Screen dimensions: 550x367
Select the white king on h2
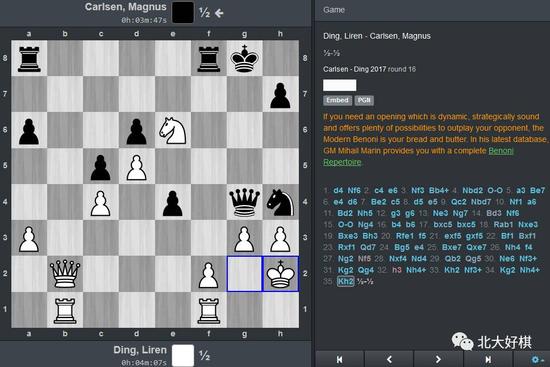click(x=280, y=274)
